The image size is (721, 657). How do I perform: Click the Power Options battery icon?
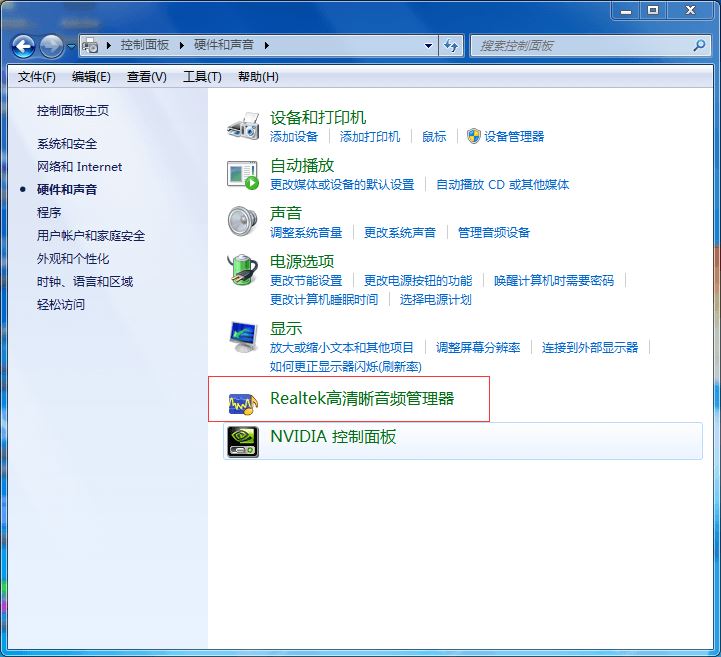[x=243, y=269]
